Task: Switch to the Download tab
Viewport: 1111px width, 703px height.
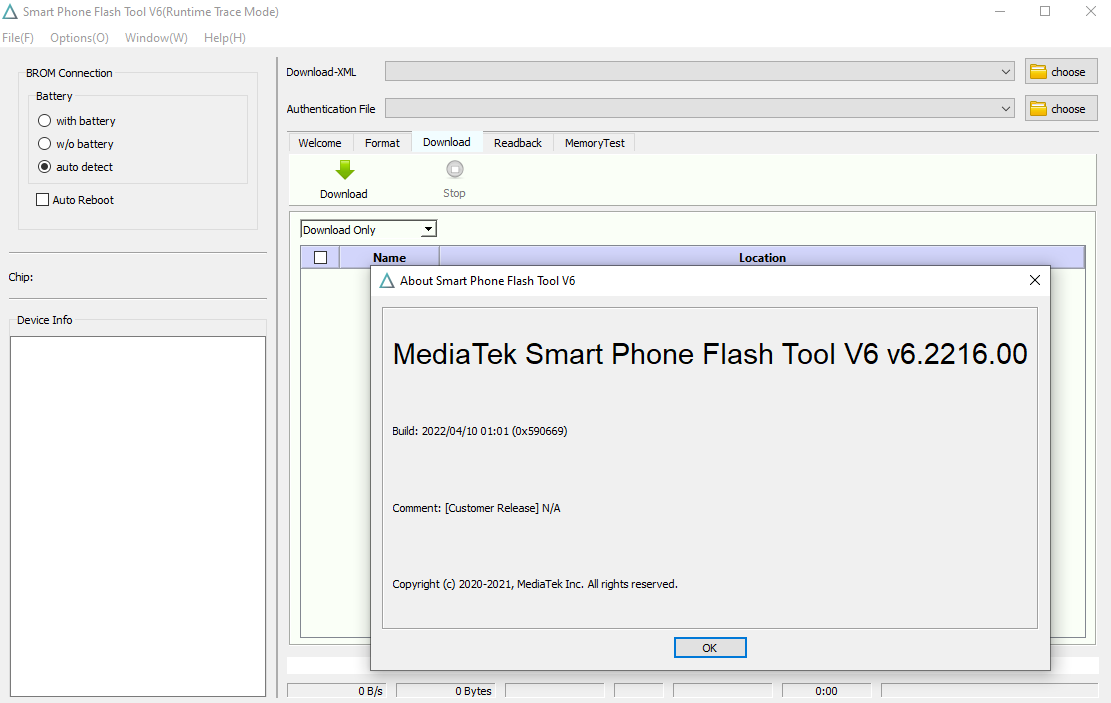Action: pyautogui.click(x=446, y=142)
